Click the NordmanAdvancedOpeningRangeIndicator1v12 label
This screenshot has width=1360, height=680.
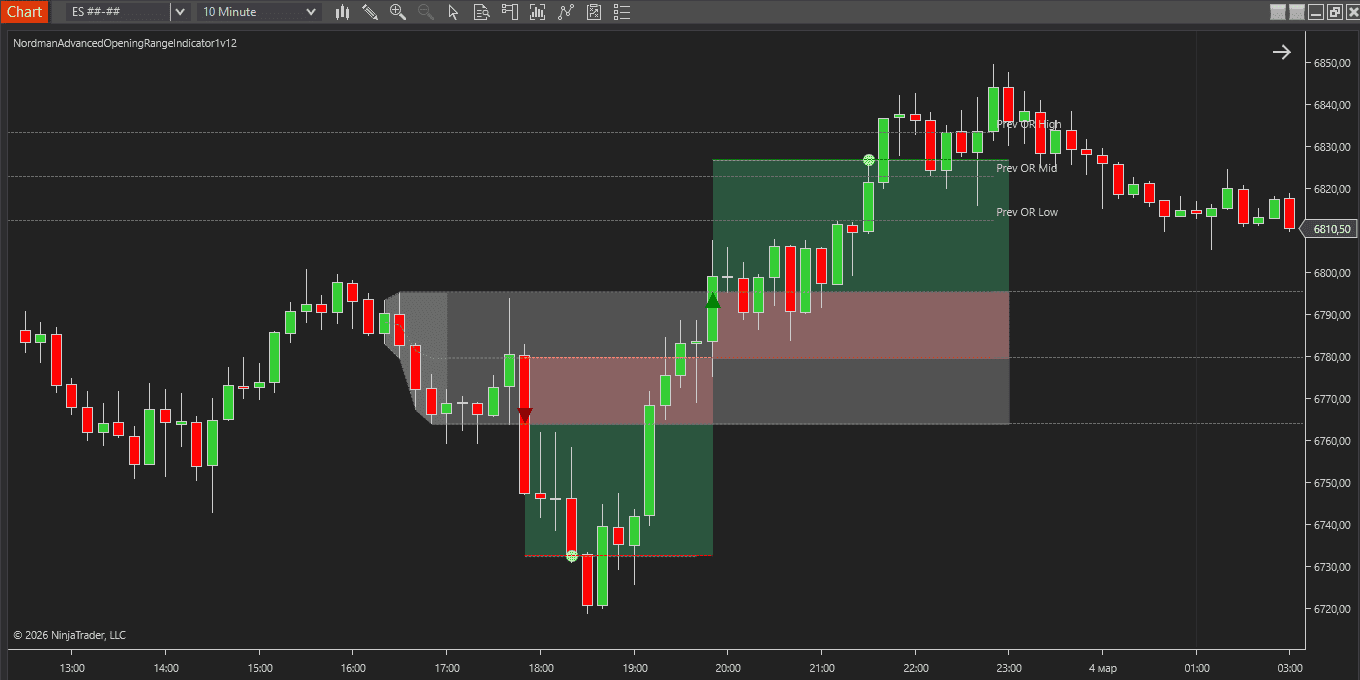tap(125, 44)
